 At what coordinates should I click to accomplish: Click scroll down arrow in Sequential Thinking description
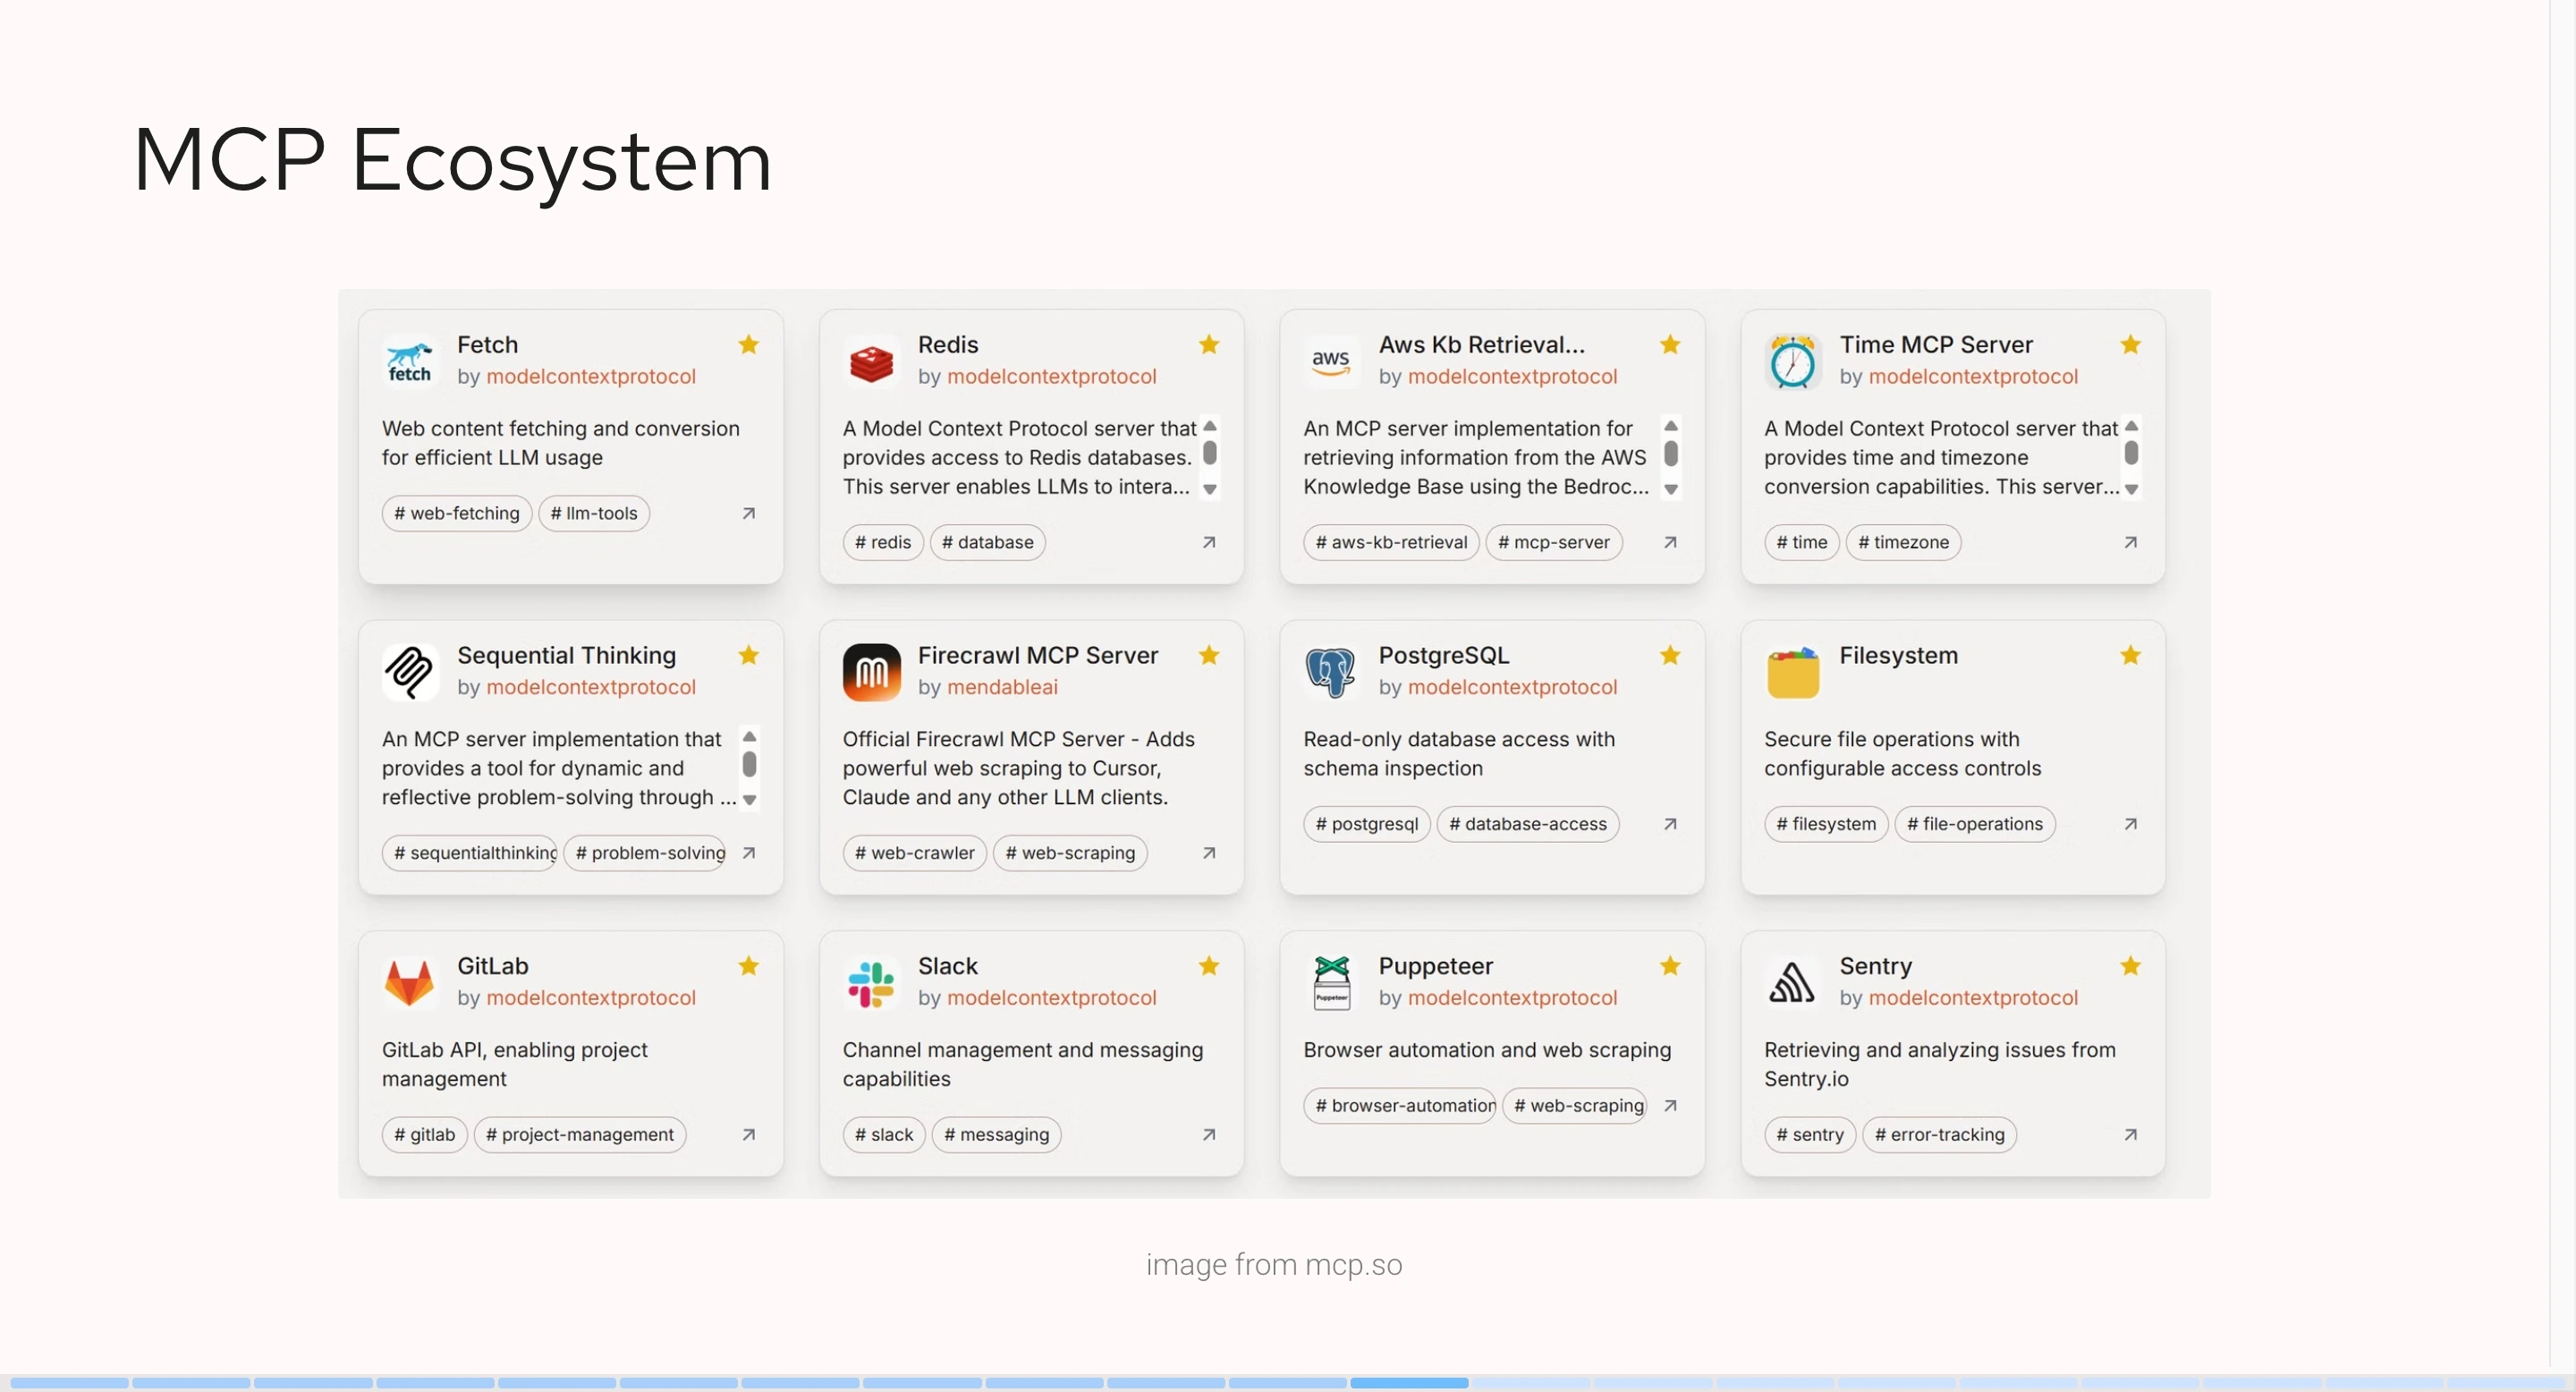pos(749,801)
